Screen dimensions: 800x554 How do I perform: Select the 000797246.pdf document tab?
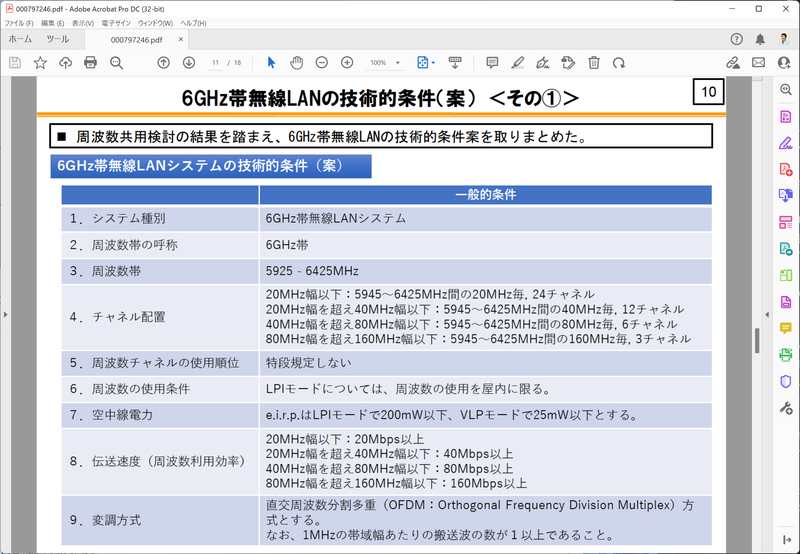(136, 40)
